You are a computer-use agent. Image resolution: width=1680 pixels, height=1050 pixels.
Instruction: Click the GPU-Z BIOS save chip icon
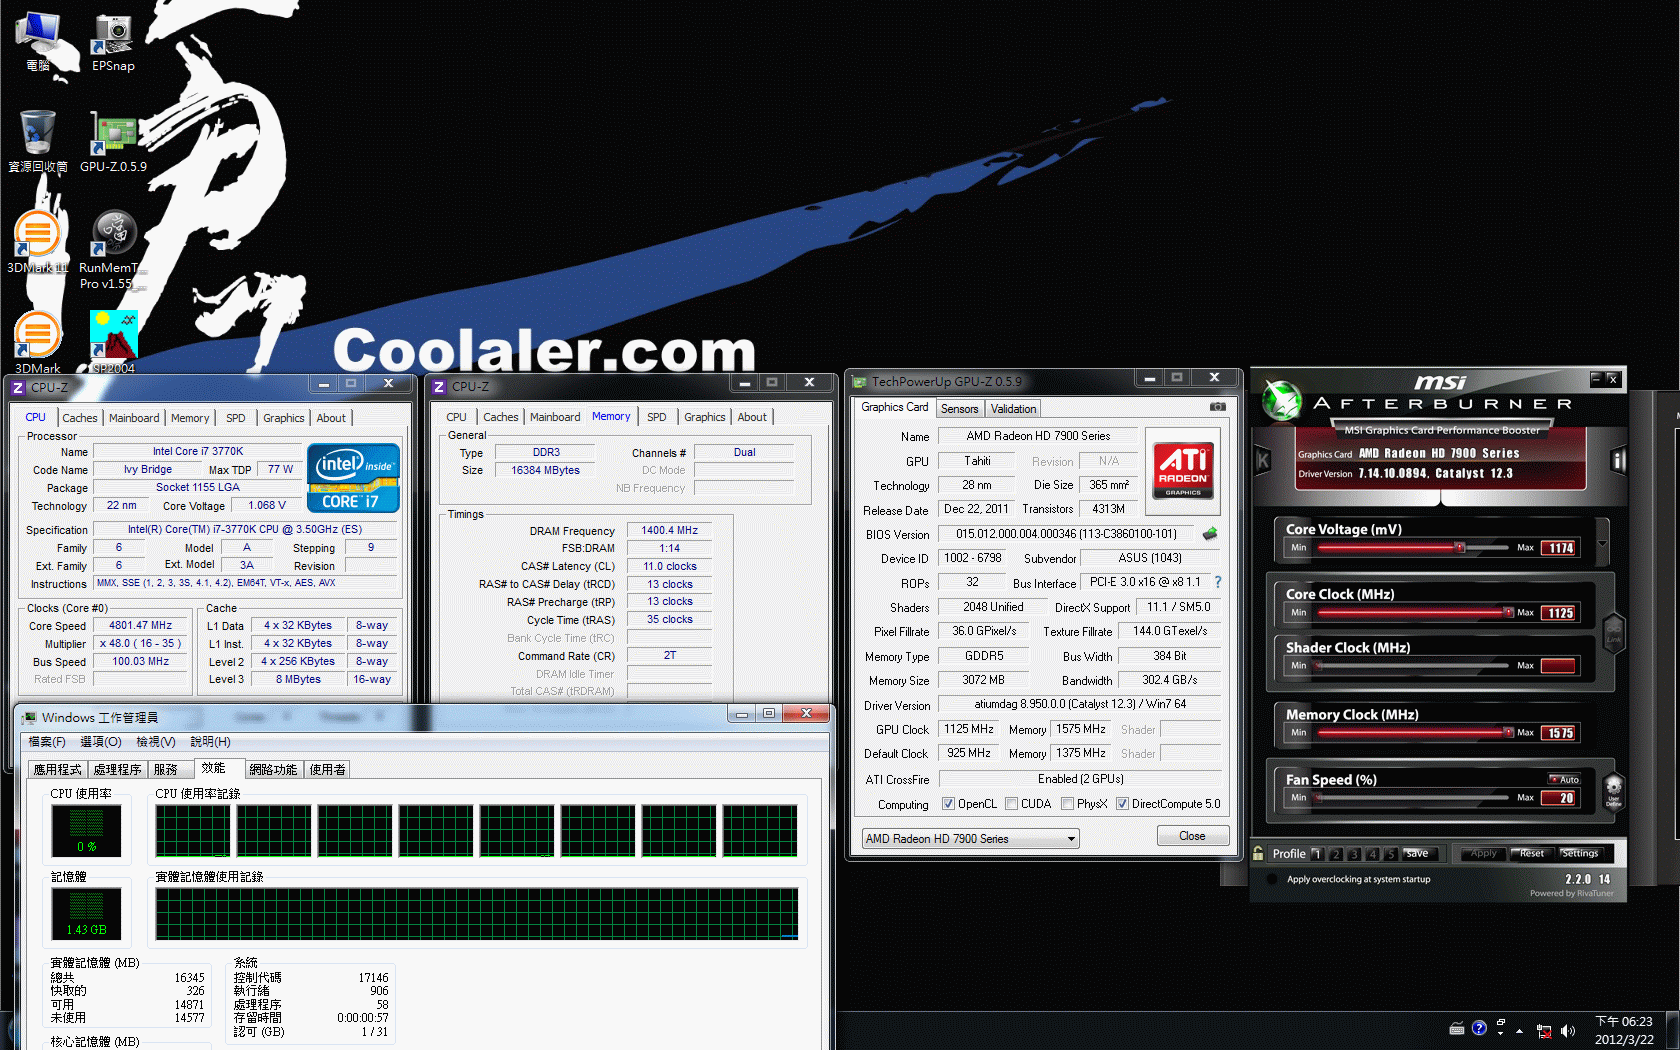coord(1210,534)
